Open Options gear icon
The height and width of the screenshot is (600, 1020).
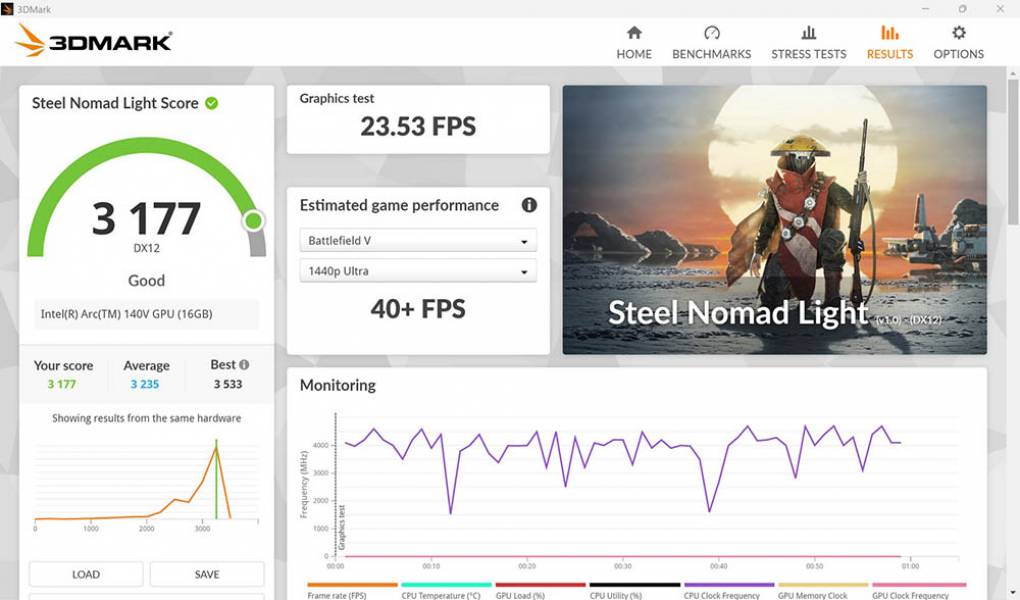click(958, 33)
